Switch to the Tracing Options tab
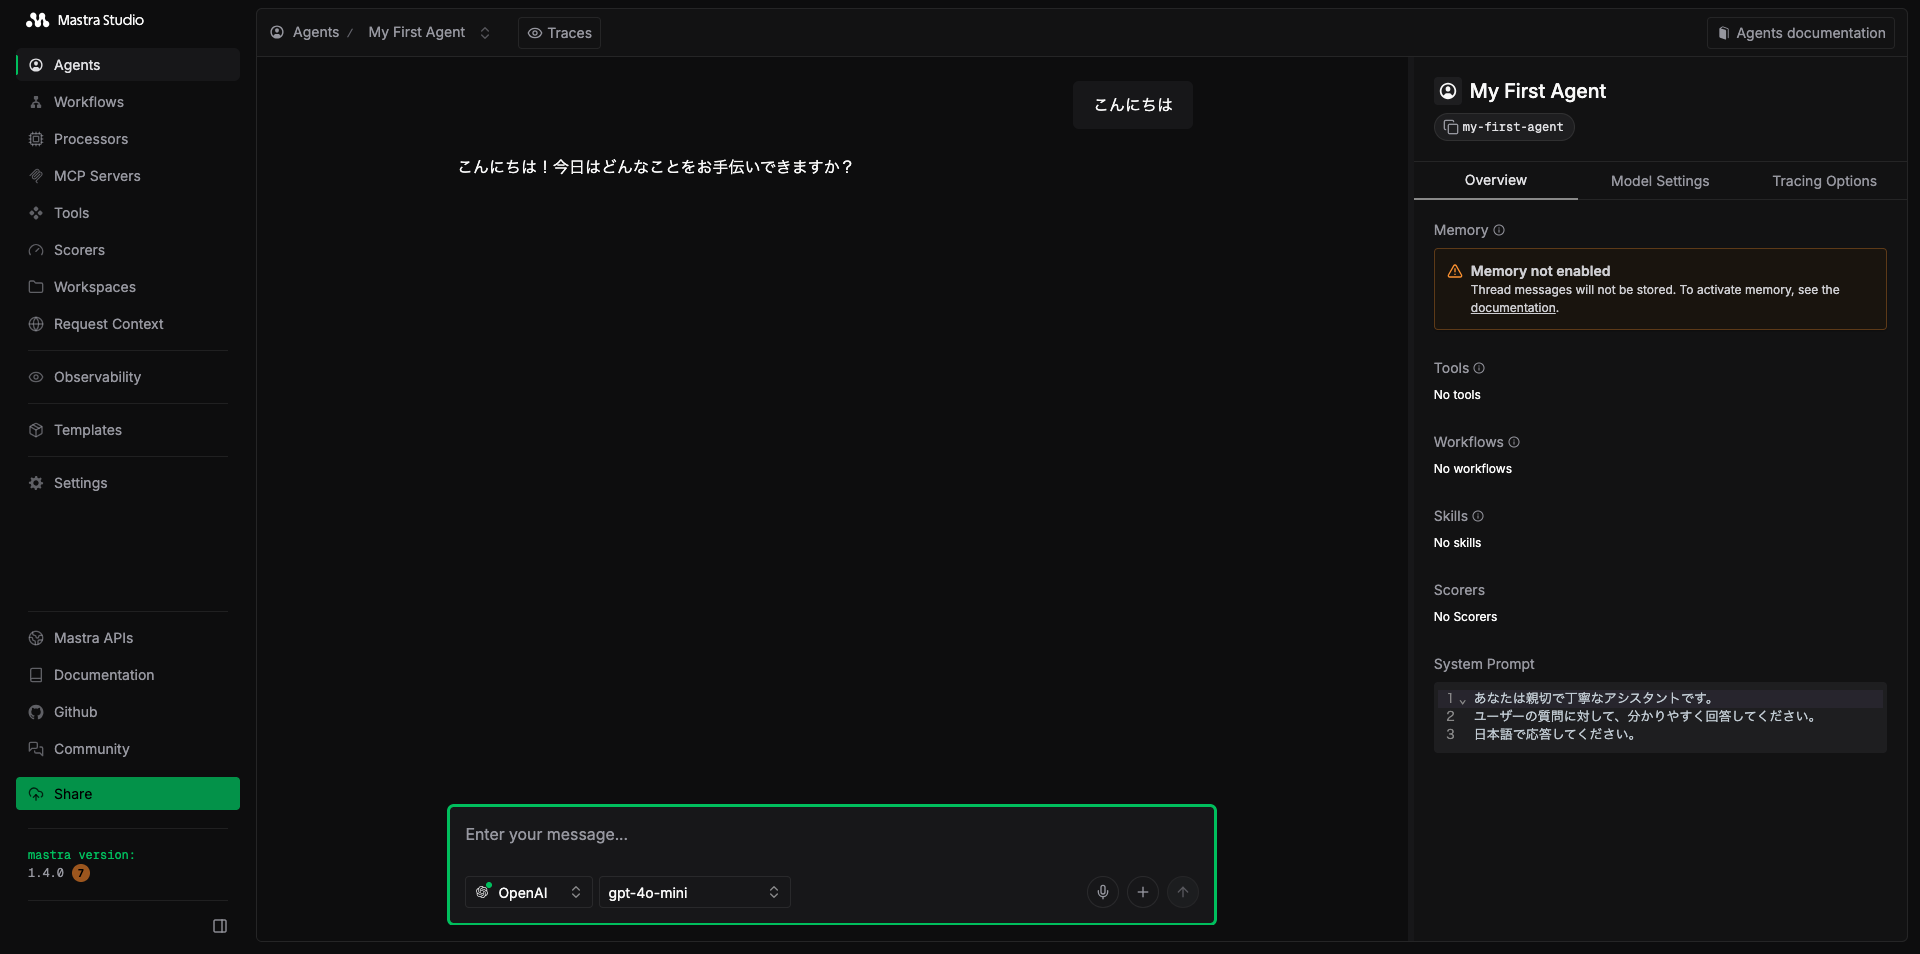The height and width of the screenshot is (954, 1920). [1823, 181]
